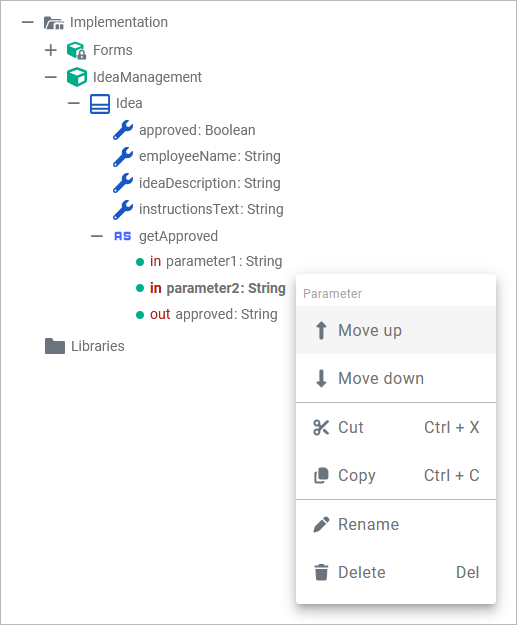Click the AS icon next to getApproved
Viewport: 517px width, 625px height.
pyautogui.click(x=122, y=236)
